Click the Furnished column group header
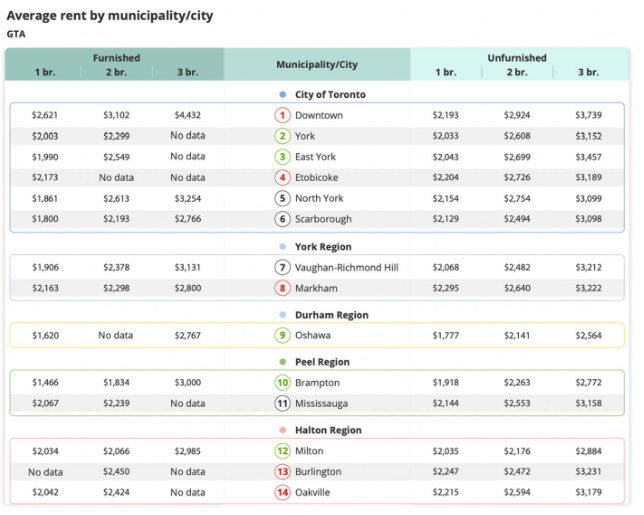Viewport: 644px width, 515px height. [x=116, y=58]
